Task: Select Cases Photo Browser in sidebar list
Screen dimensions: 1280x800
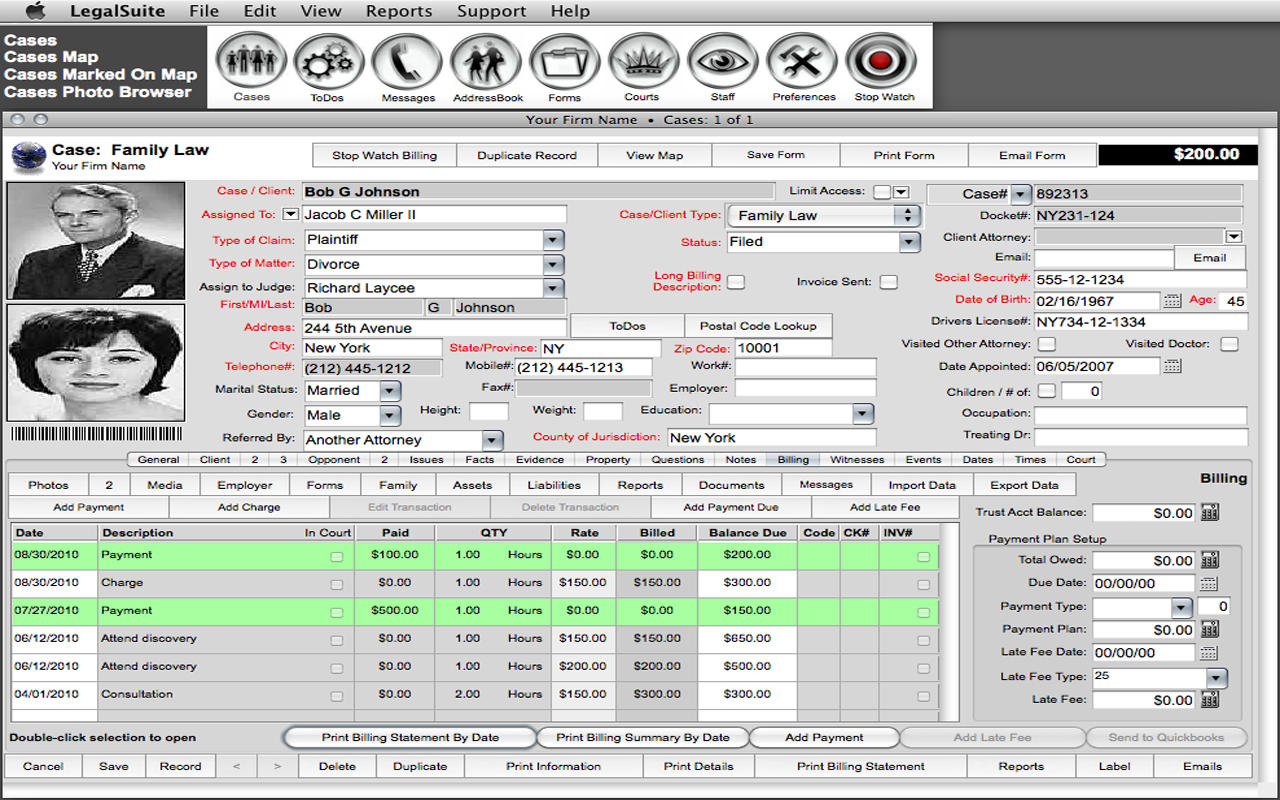Action: 97,91
